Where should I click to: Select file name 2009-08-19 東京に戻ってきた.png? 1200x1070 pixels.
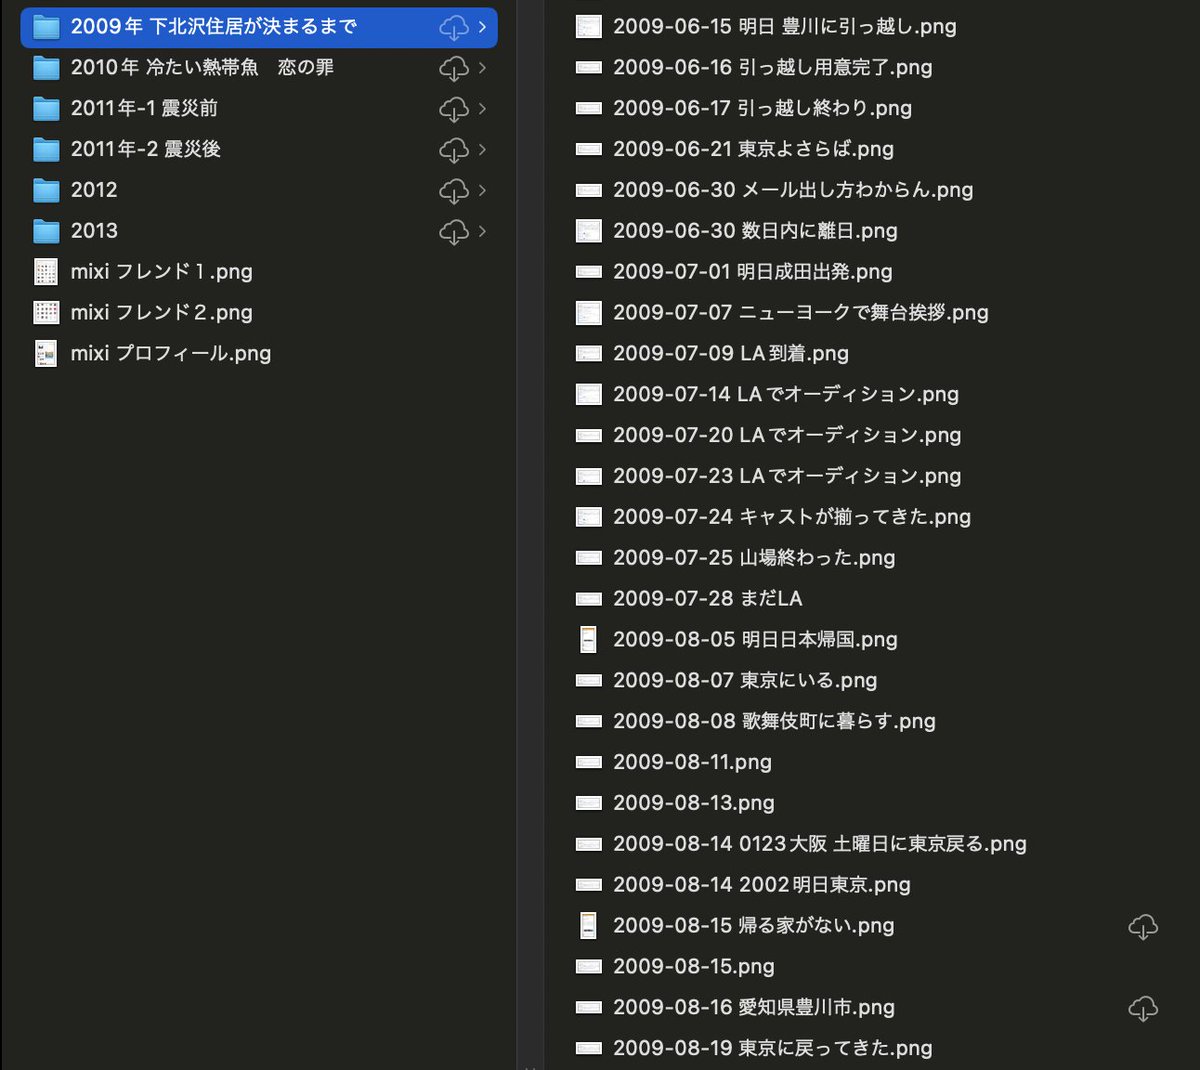tap(773, 1049)
